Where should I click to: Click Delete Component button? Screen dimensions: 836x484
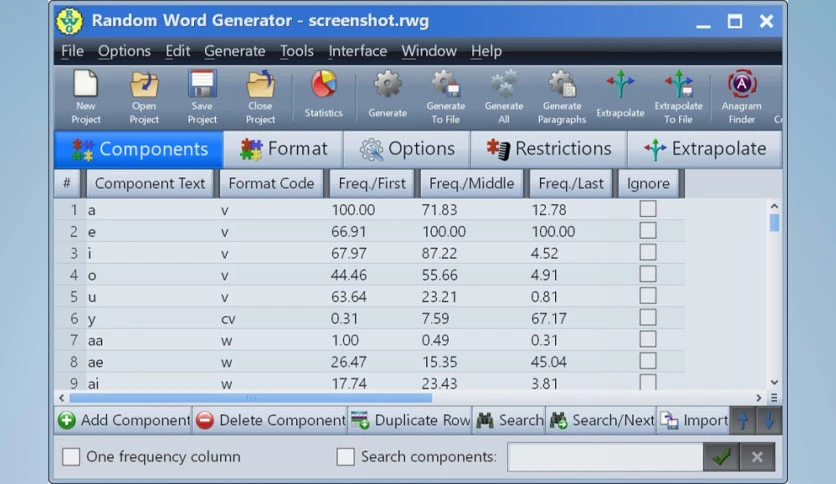point(270,421)
